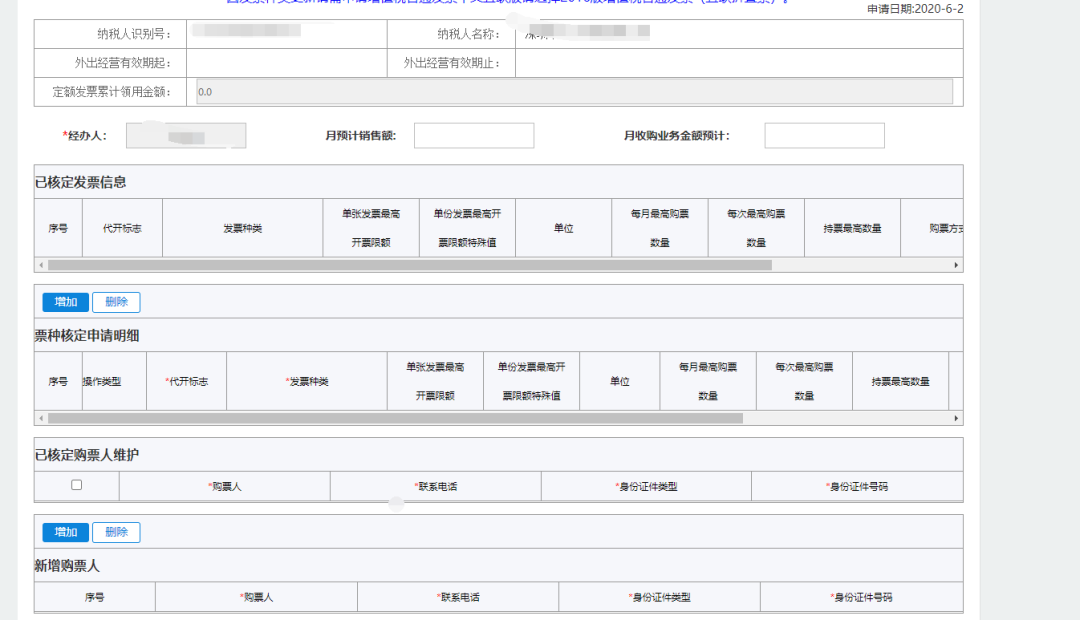
Task: Click 每月最高购票数量 header in 已核定发票信息
Action: pos(659,228)
